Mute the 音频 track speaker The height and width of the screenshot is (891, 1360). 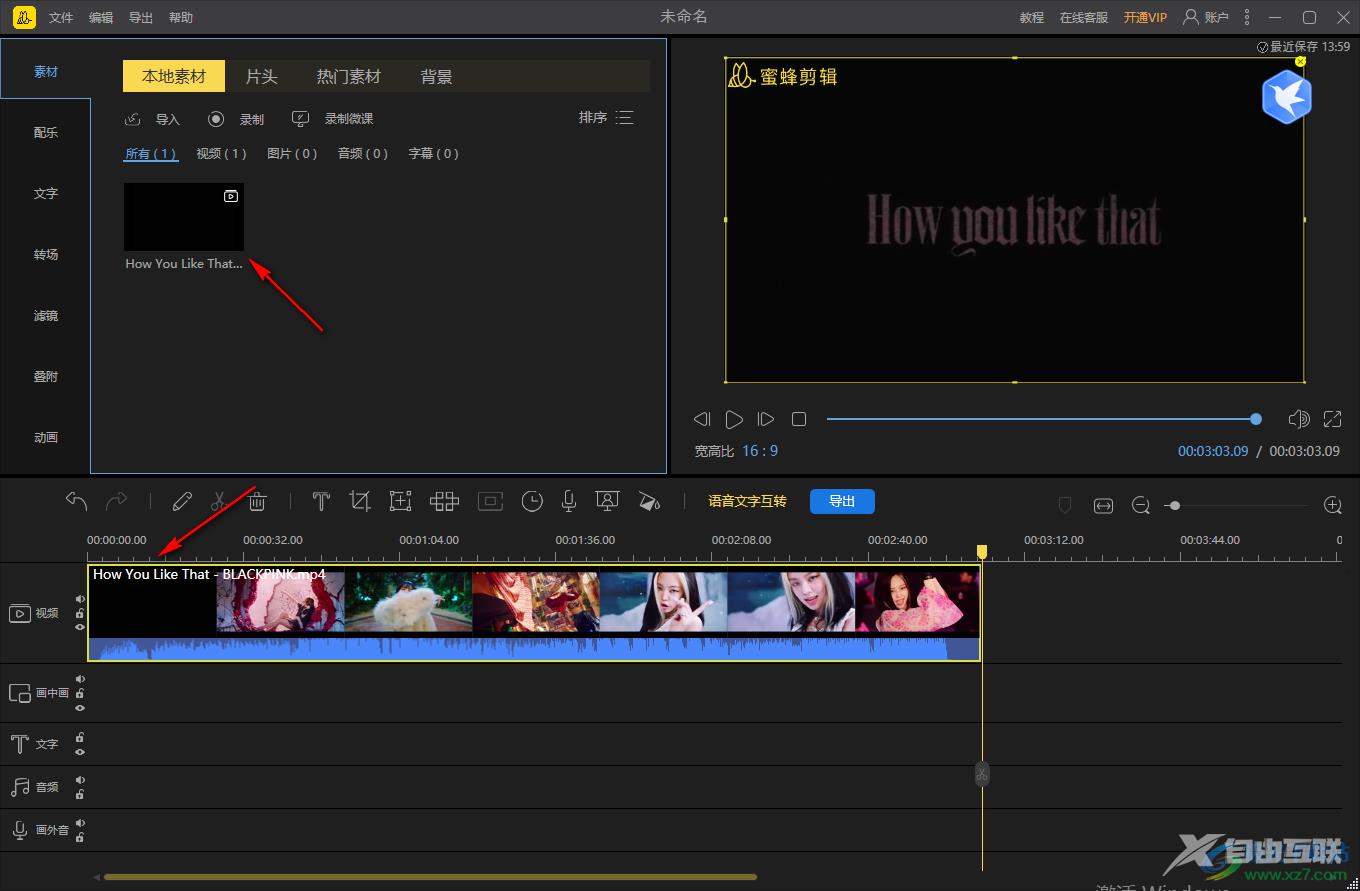click(80, 780)
